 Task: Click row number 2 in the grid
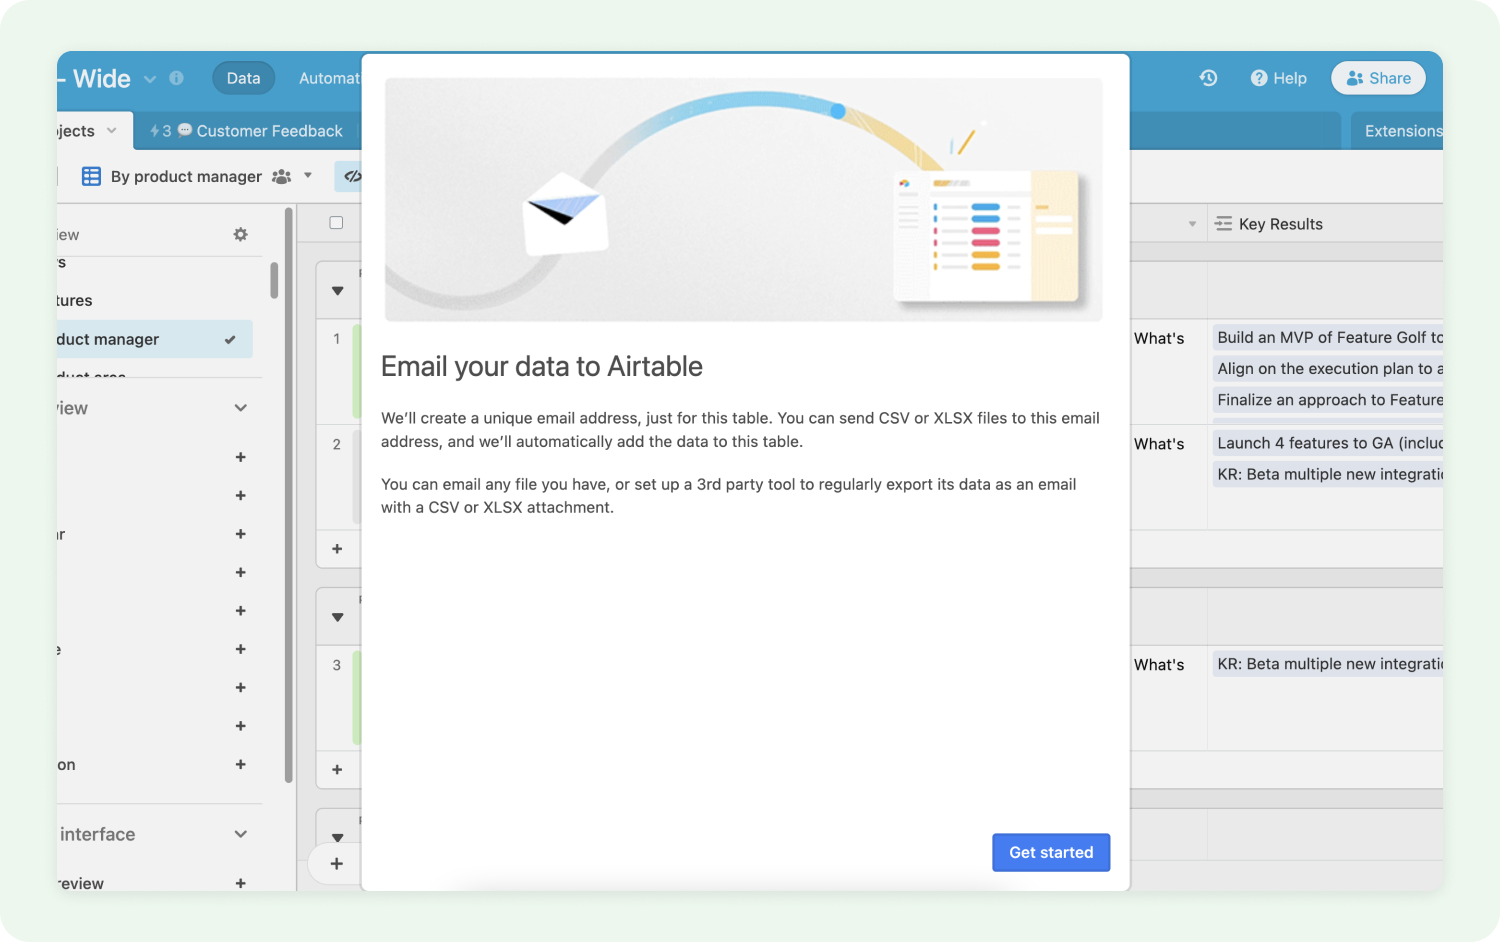[x=337, y=444]
